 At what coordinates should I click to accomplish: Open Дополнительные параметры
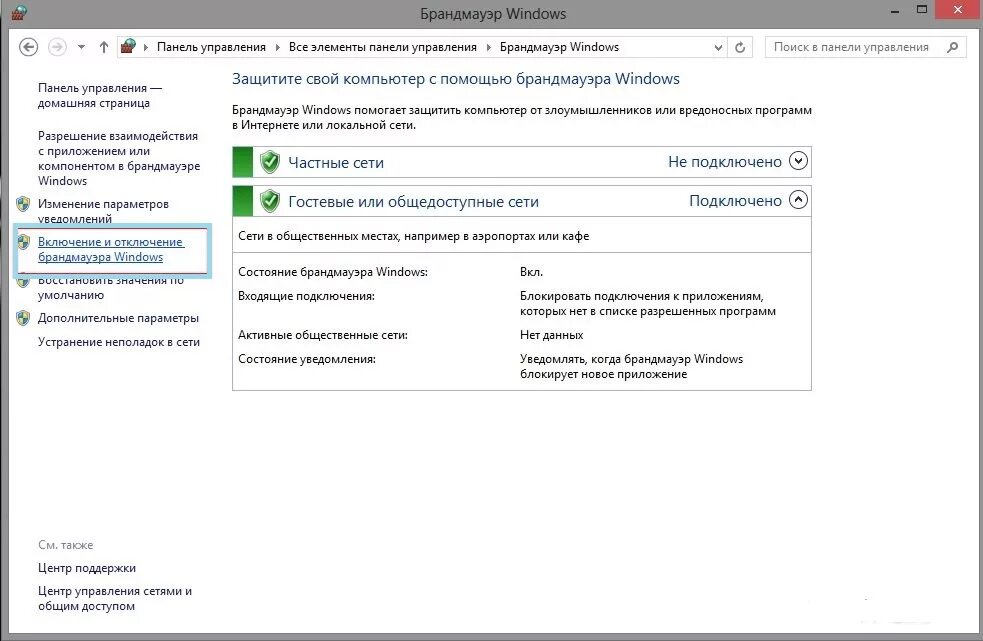[x=118, y=318]
